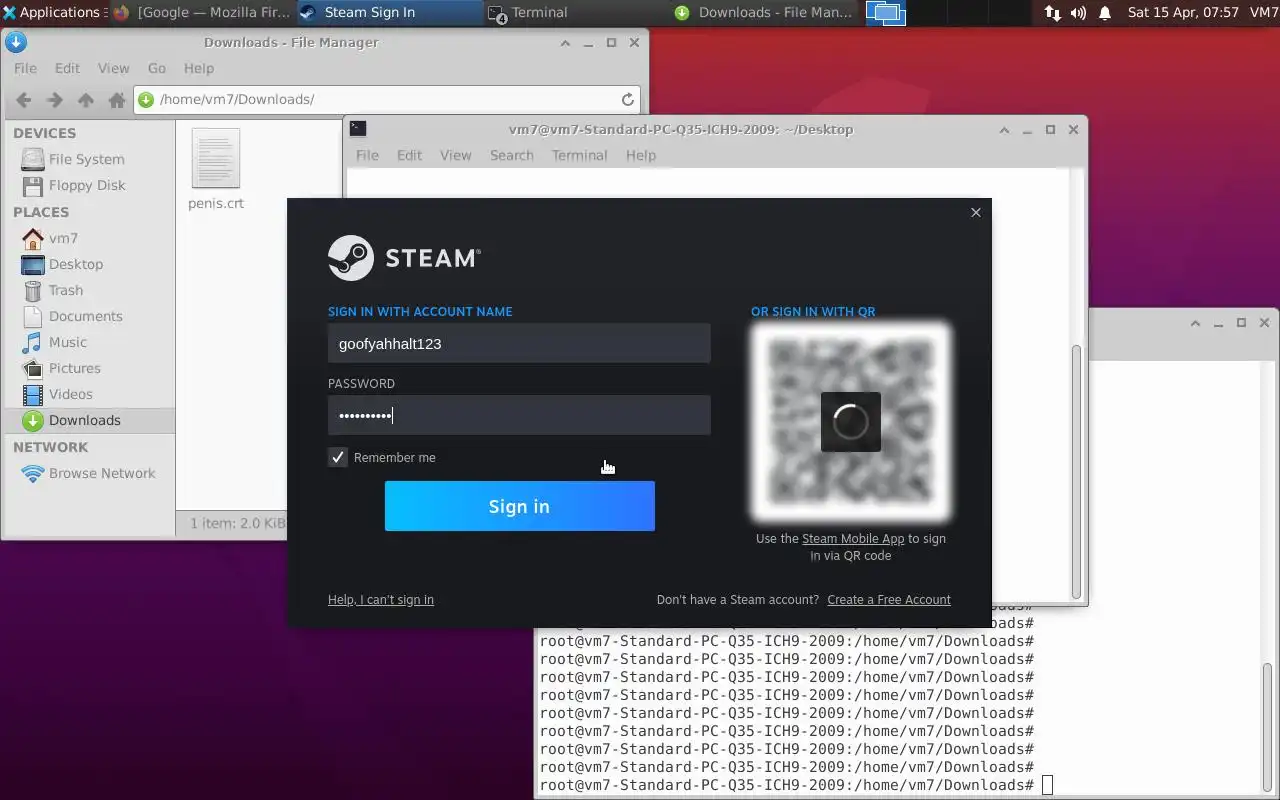Select Downloads in the sidebar
Screen dimensions: 1280x800
point(87,420)
